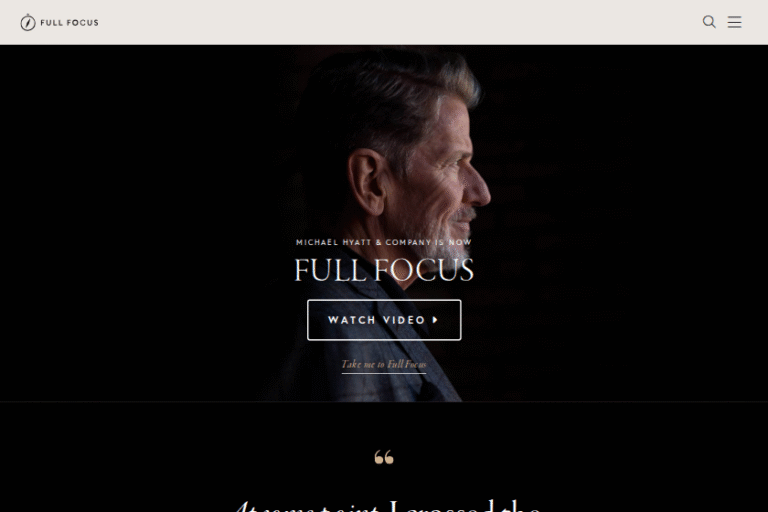The height and width of the screenshot is (512, 768).
Task: Click the Michael Hyatt & Company subtitle text
Action: tap(384, 242)
